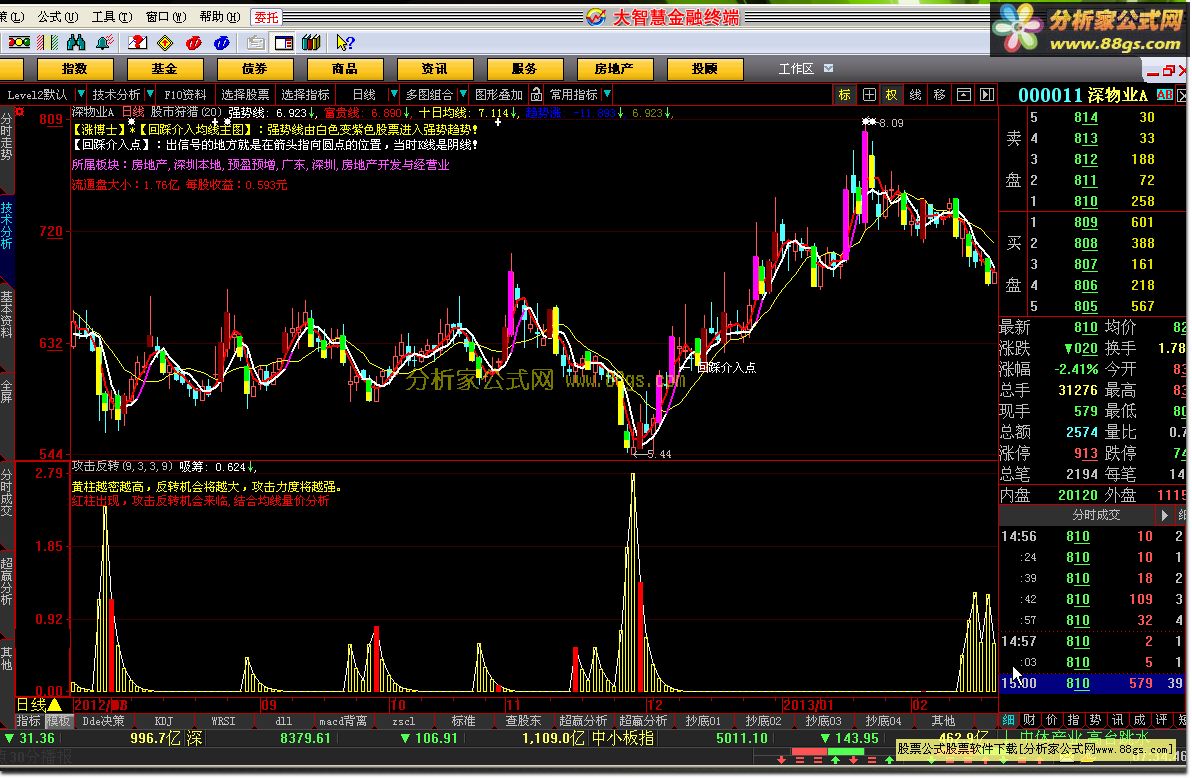Screen dimensions: 1192x778
Task: Click the 委托 order button
Action: [266, 17]
